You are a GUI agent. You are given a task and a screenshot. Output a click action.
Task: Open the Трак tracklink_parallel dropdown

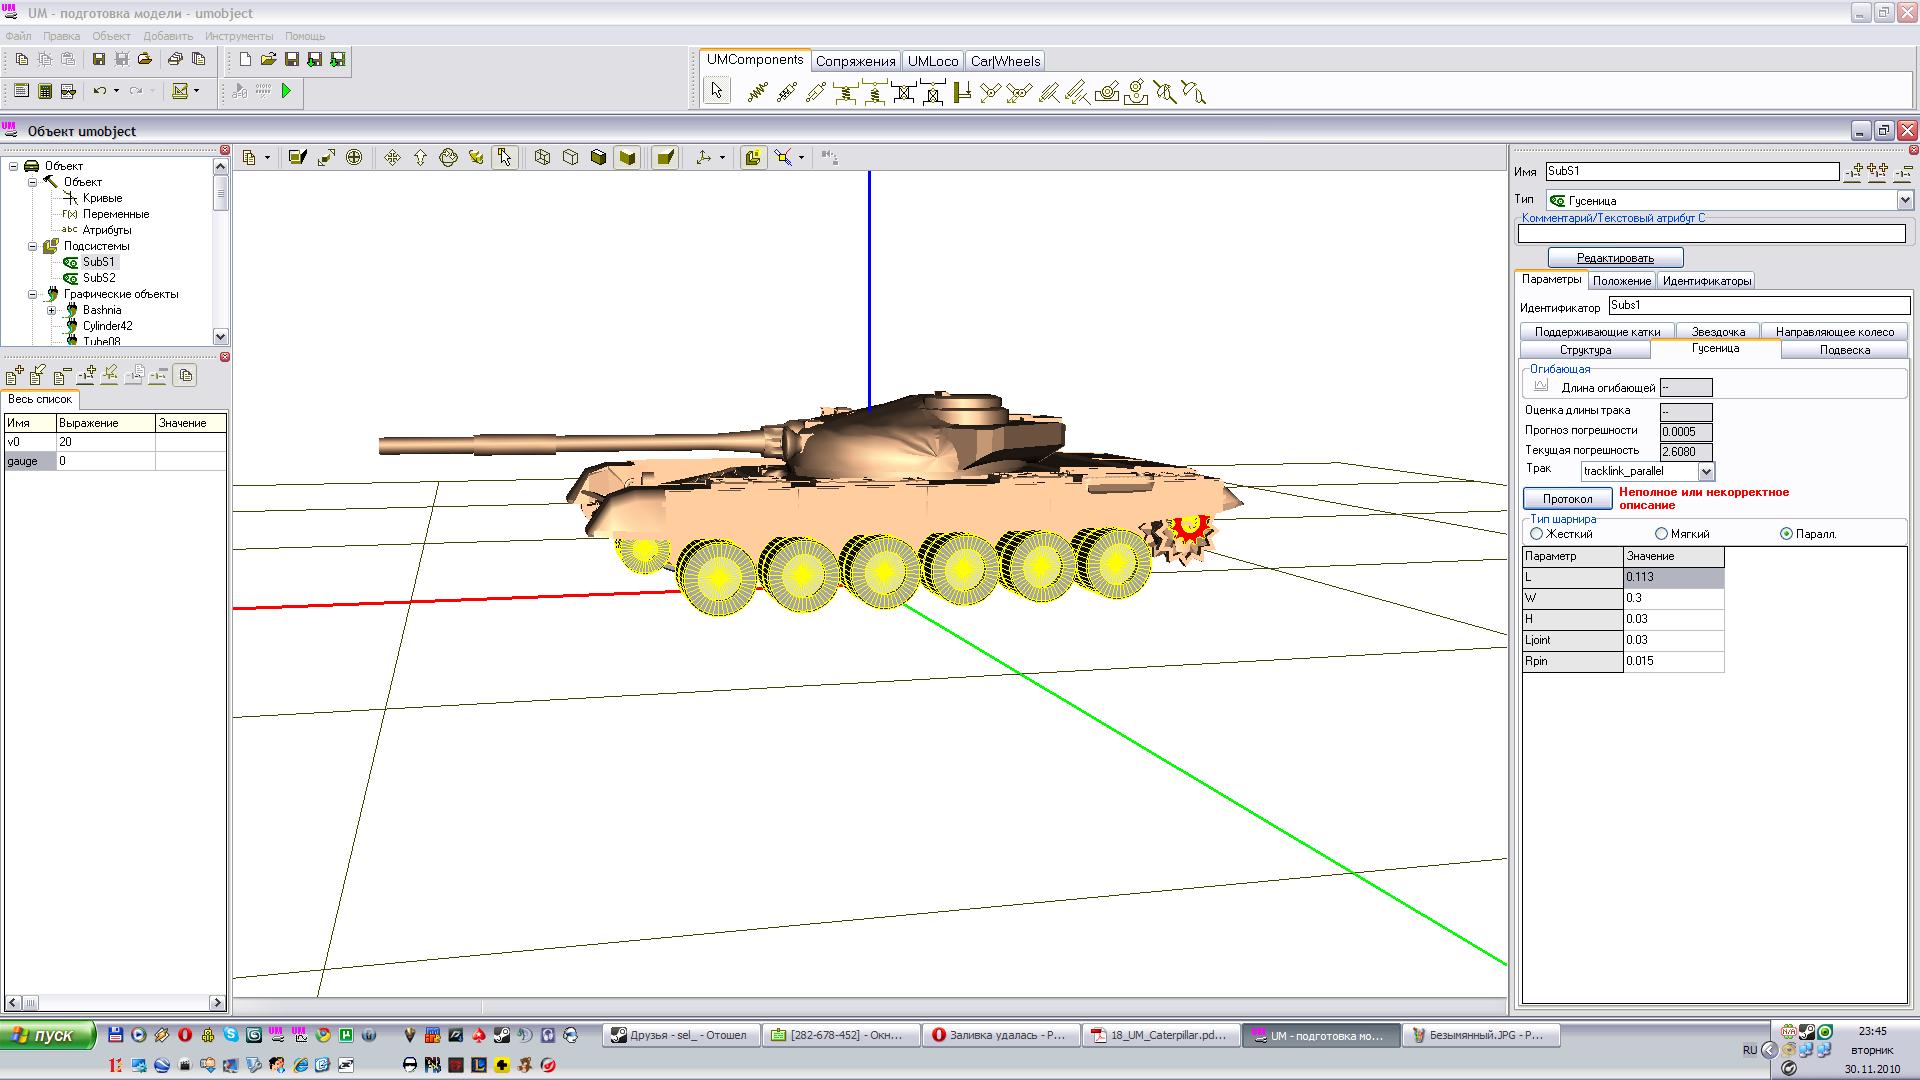(x=1706, y=471)
